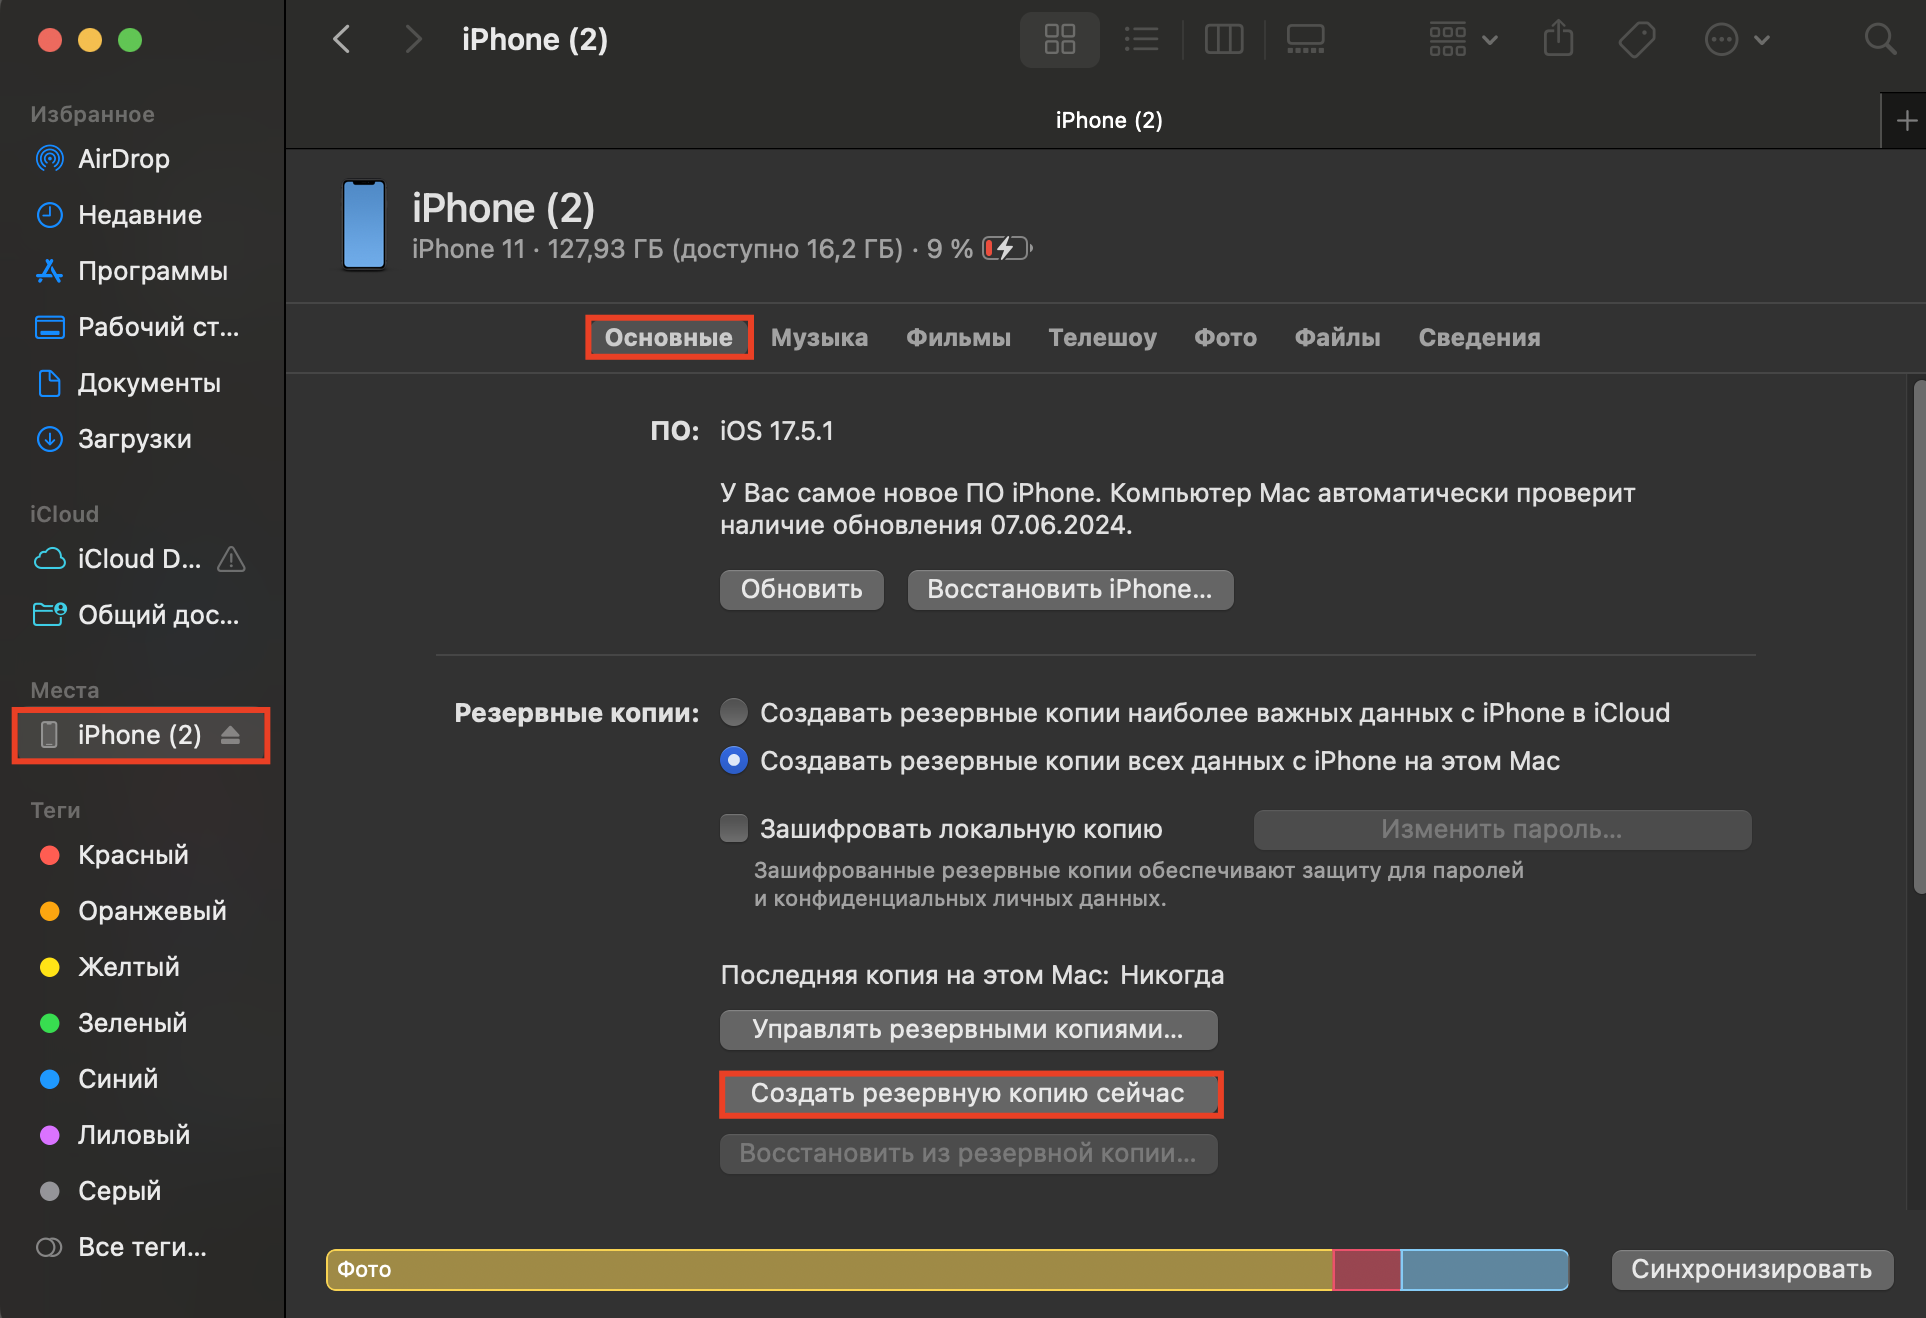Switch to gallery view
This screenshot has height=1318, width=1926.
pos(1305,40)
